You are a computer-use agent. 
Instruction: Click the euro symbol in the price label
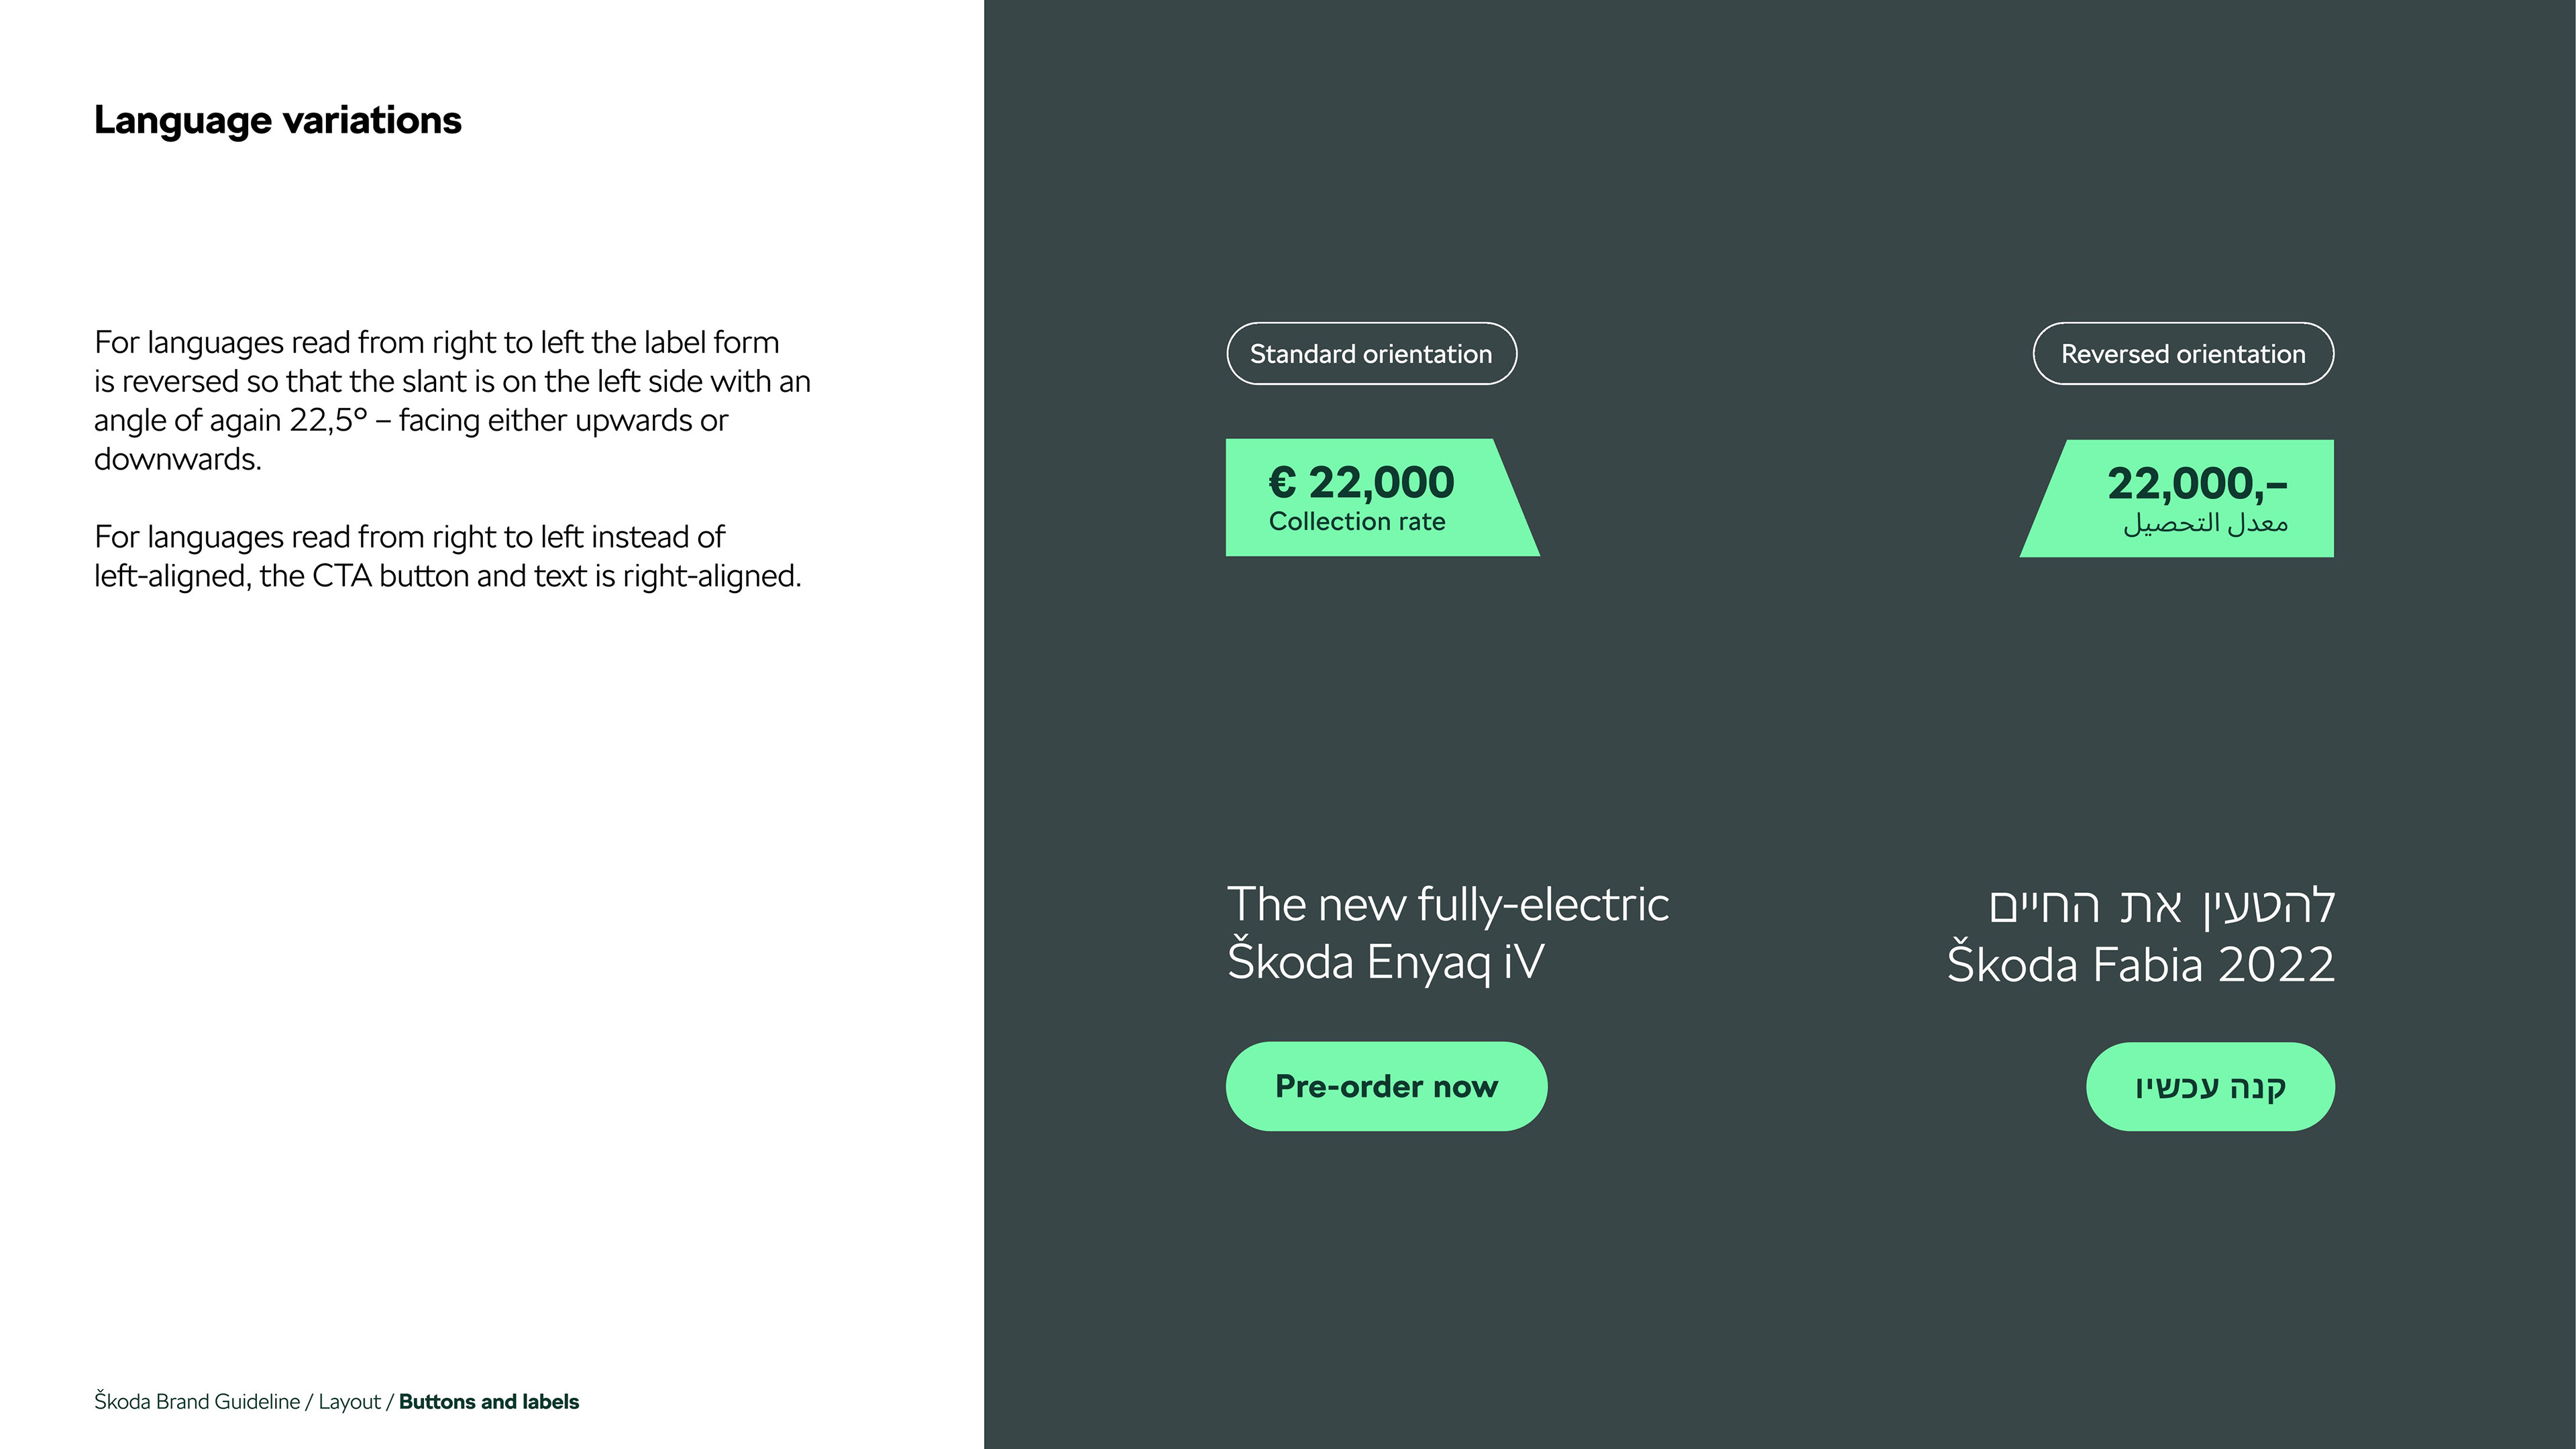tap(1282, 483)
